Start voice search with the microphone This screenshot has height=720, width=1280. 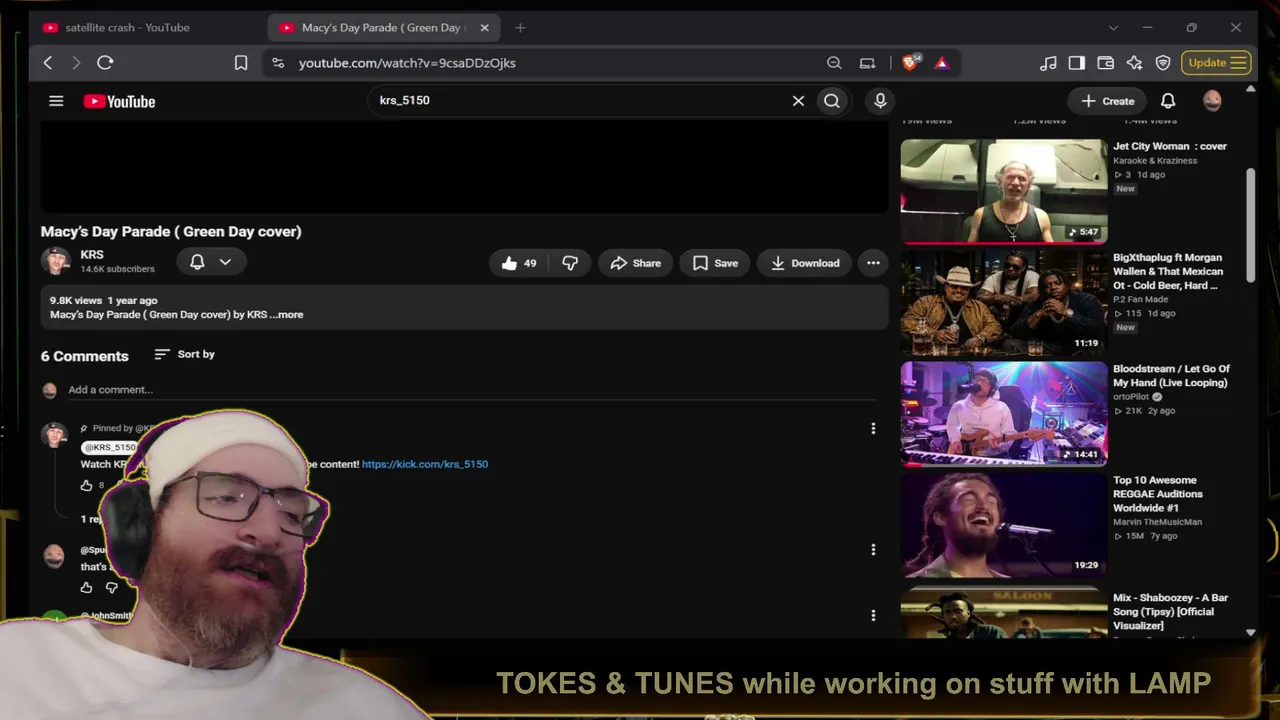click(x=880, y=101)
